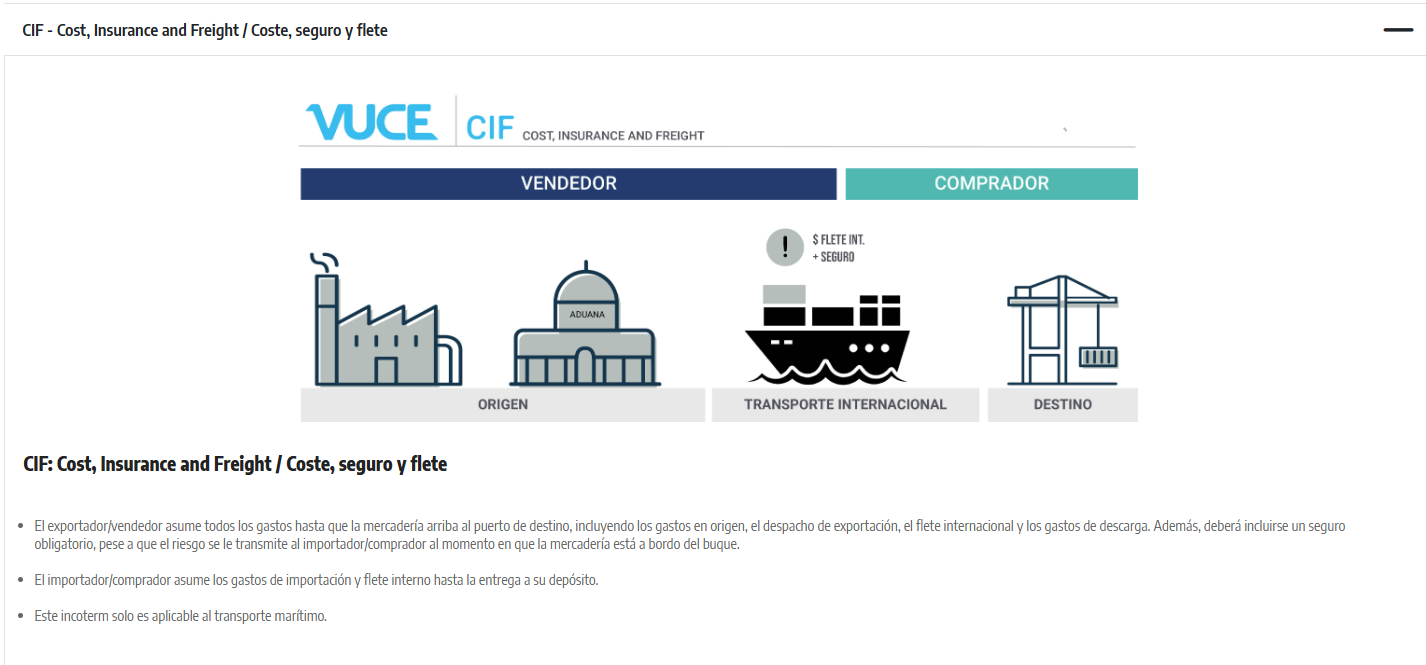1426x665 pixels.
Task: Click the paragraph starting 'El exportador/vendedor asume'
Action: (689, 535)
